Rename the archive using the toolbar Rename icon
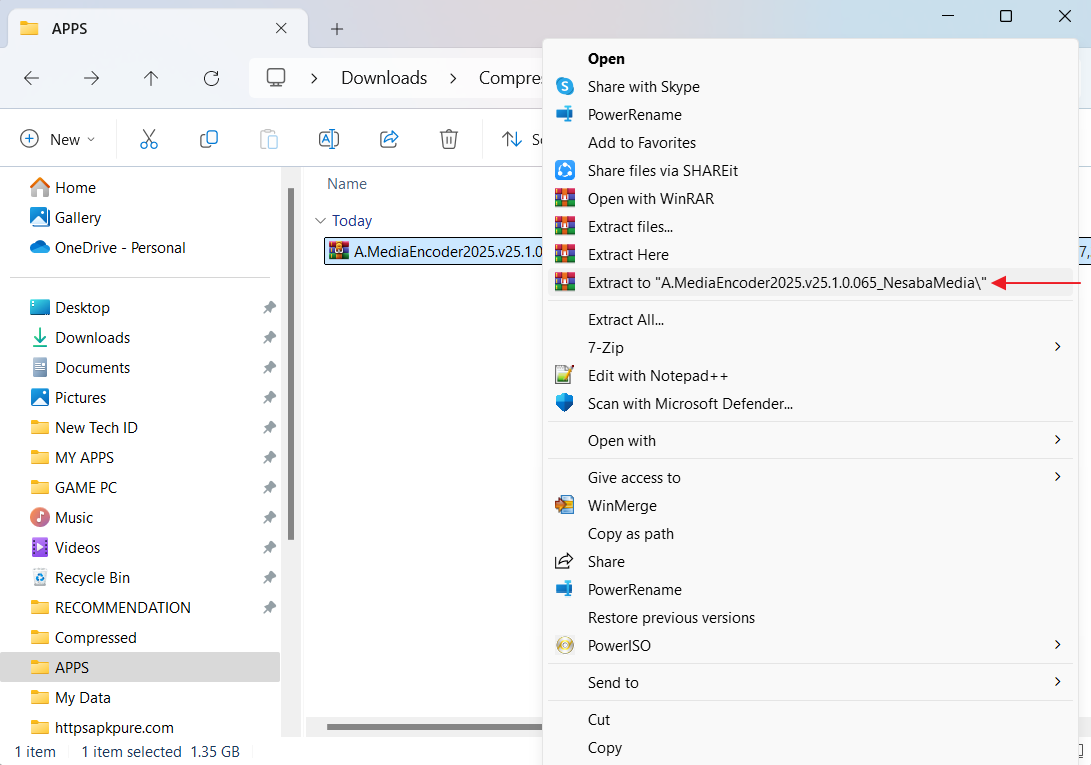1091x765 pixels. 329,139
